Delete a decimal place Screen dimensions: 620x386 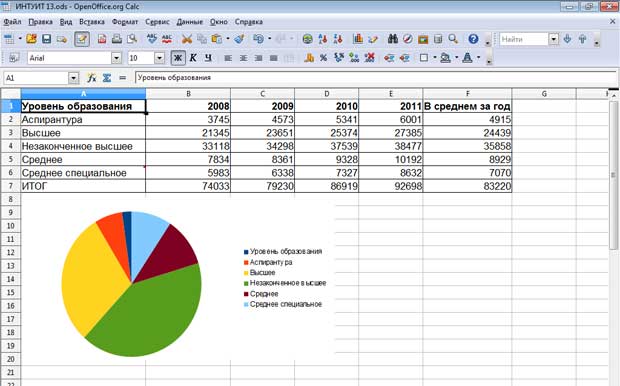369,58
